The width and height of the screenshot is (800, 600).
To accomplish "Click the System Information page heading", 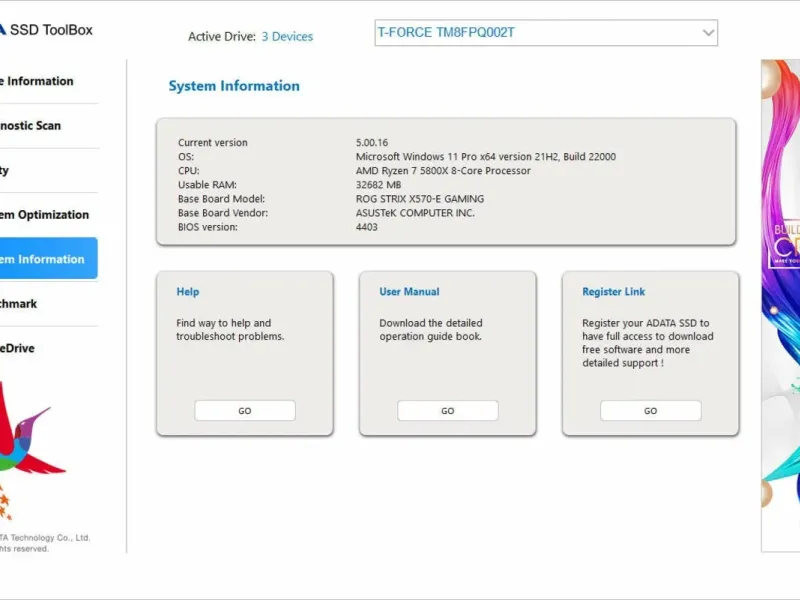I will (234, 86).
